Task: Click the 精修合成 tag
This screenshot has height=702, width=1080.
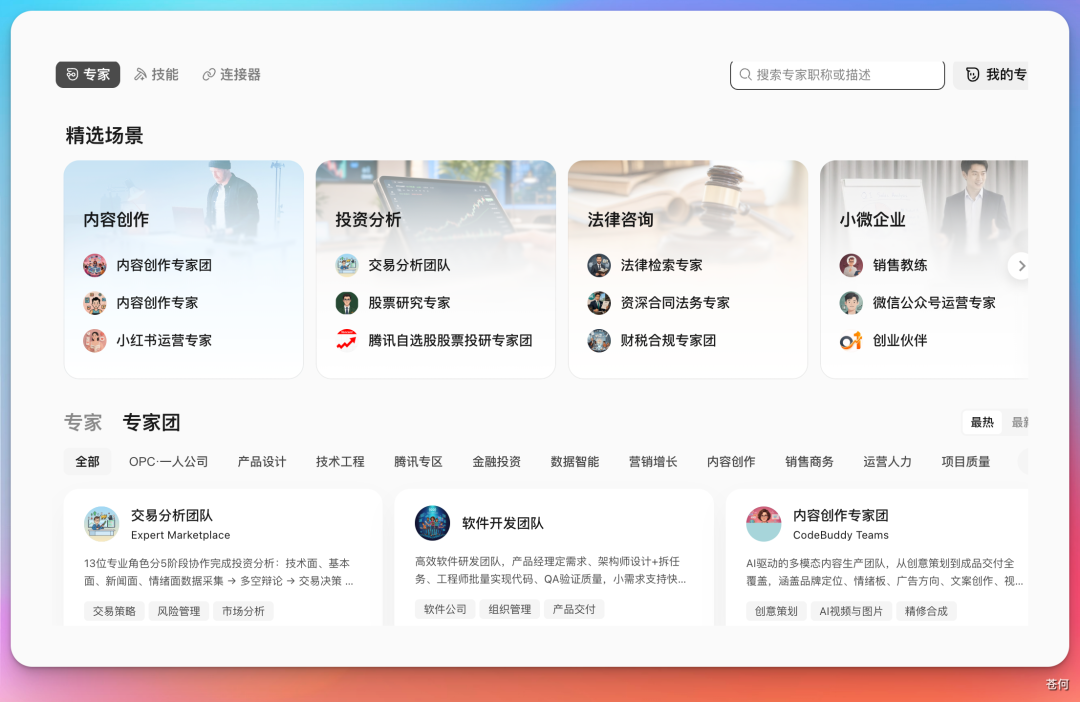Action: point(926,611)
